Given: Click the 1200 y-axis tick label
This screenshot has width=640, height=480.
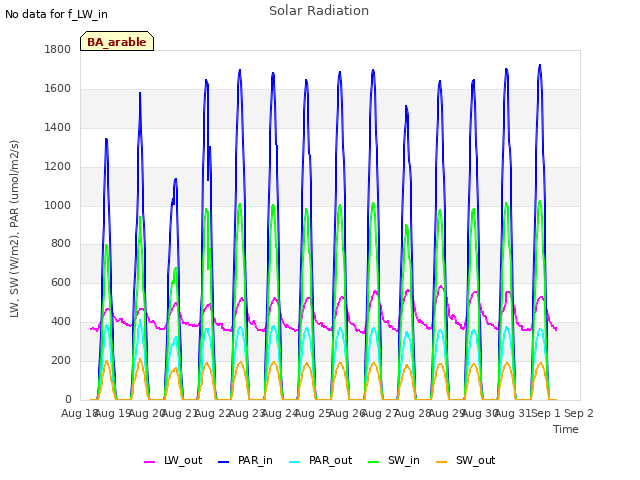Looking at the screenshot, I should click(58, 166).
